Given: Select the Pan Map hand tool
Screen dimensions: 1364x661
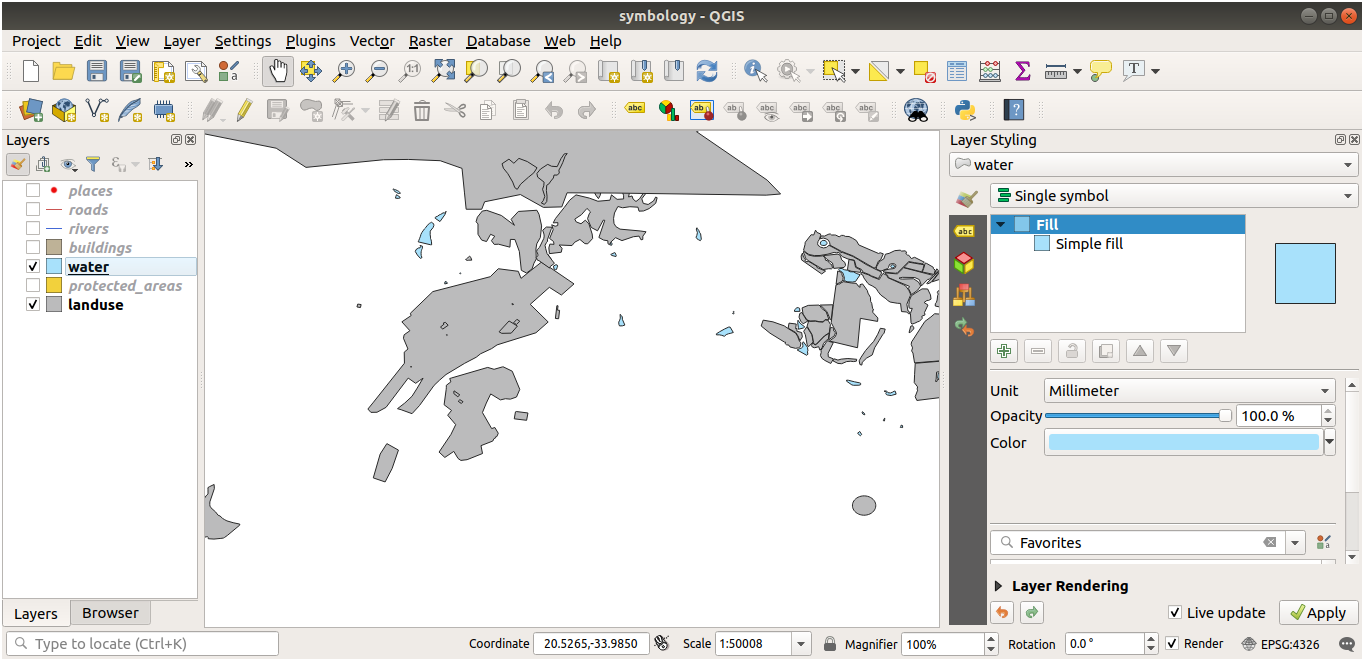Looking at the screenshot, I should tap(278, 71).
